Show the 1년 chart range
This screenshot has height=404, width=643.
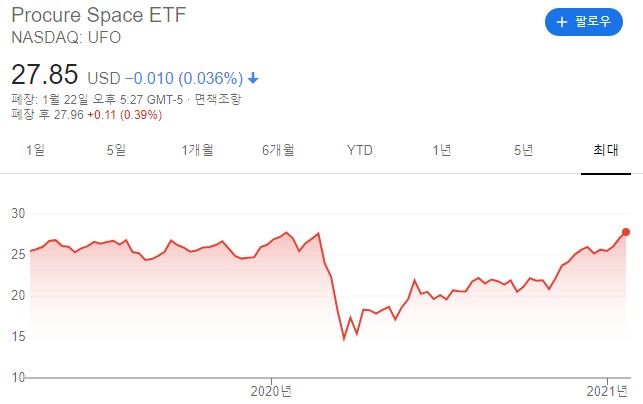[442, 150]
